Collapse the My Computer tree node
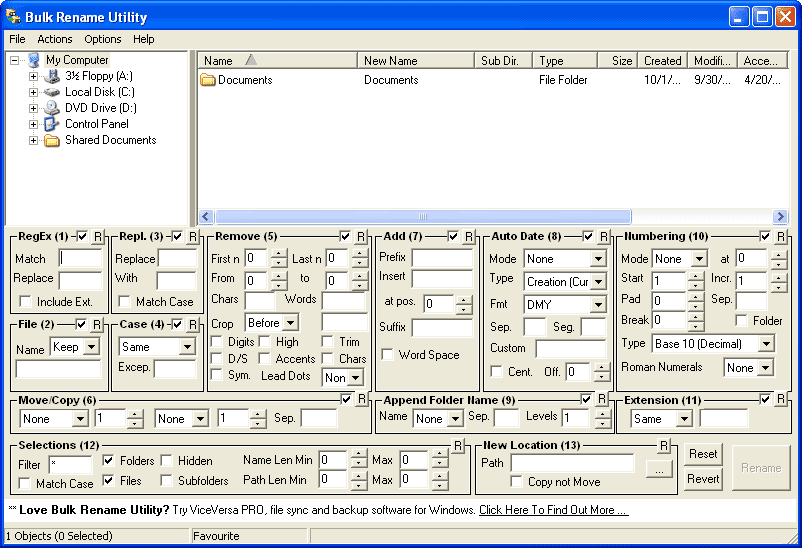 pyautogui.click(x=15, y=60)
